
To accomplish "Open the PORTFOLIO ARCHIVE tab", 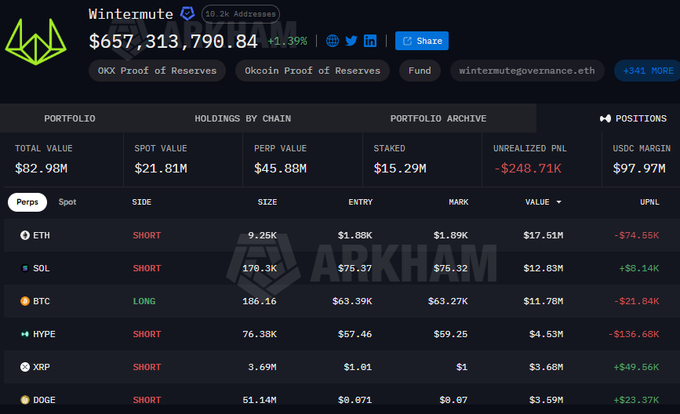I will tap(438, 118).
